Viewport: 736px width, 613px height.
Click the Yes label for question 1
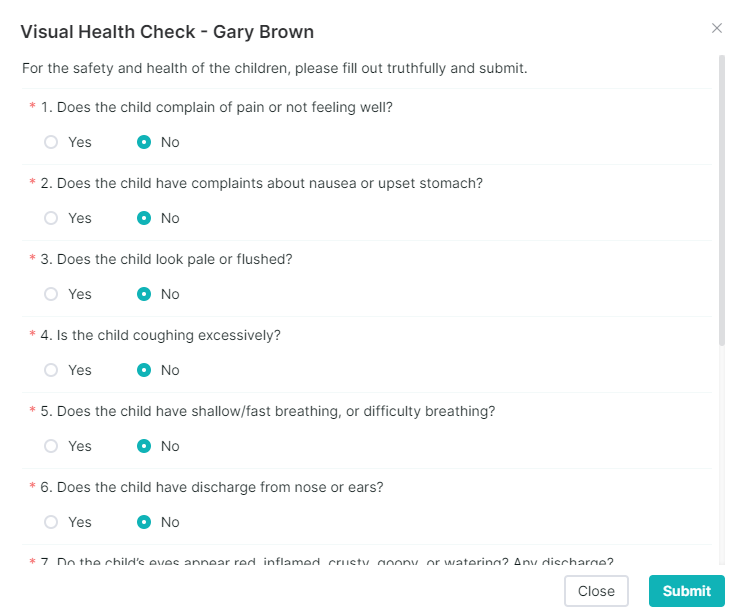pyautogui.click(x=80, y=142)
